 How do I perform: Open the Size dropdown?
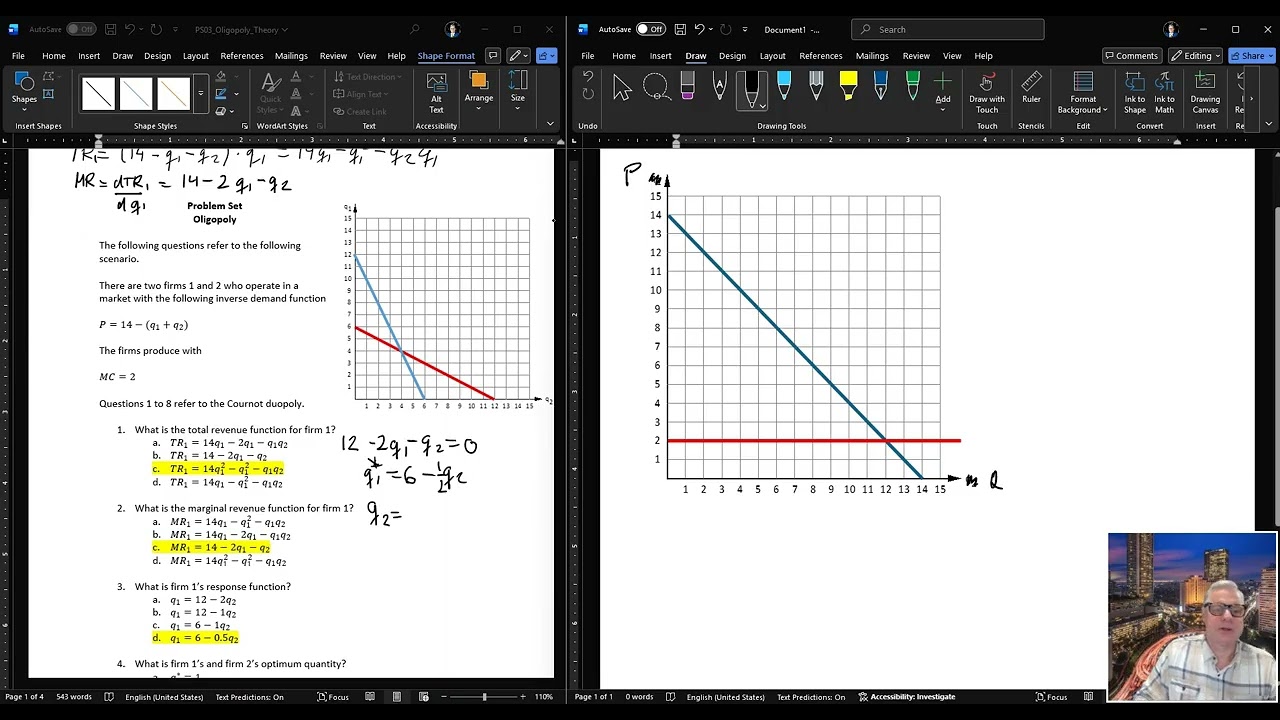click(518, 90)
